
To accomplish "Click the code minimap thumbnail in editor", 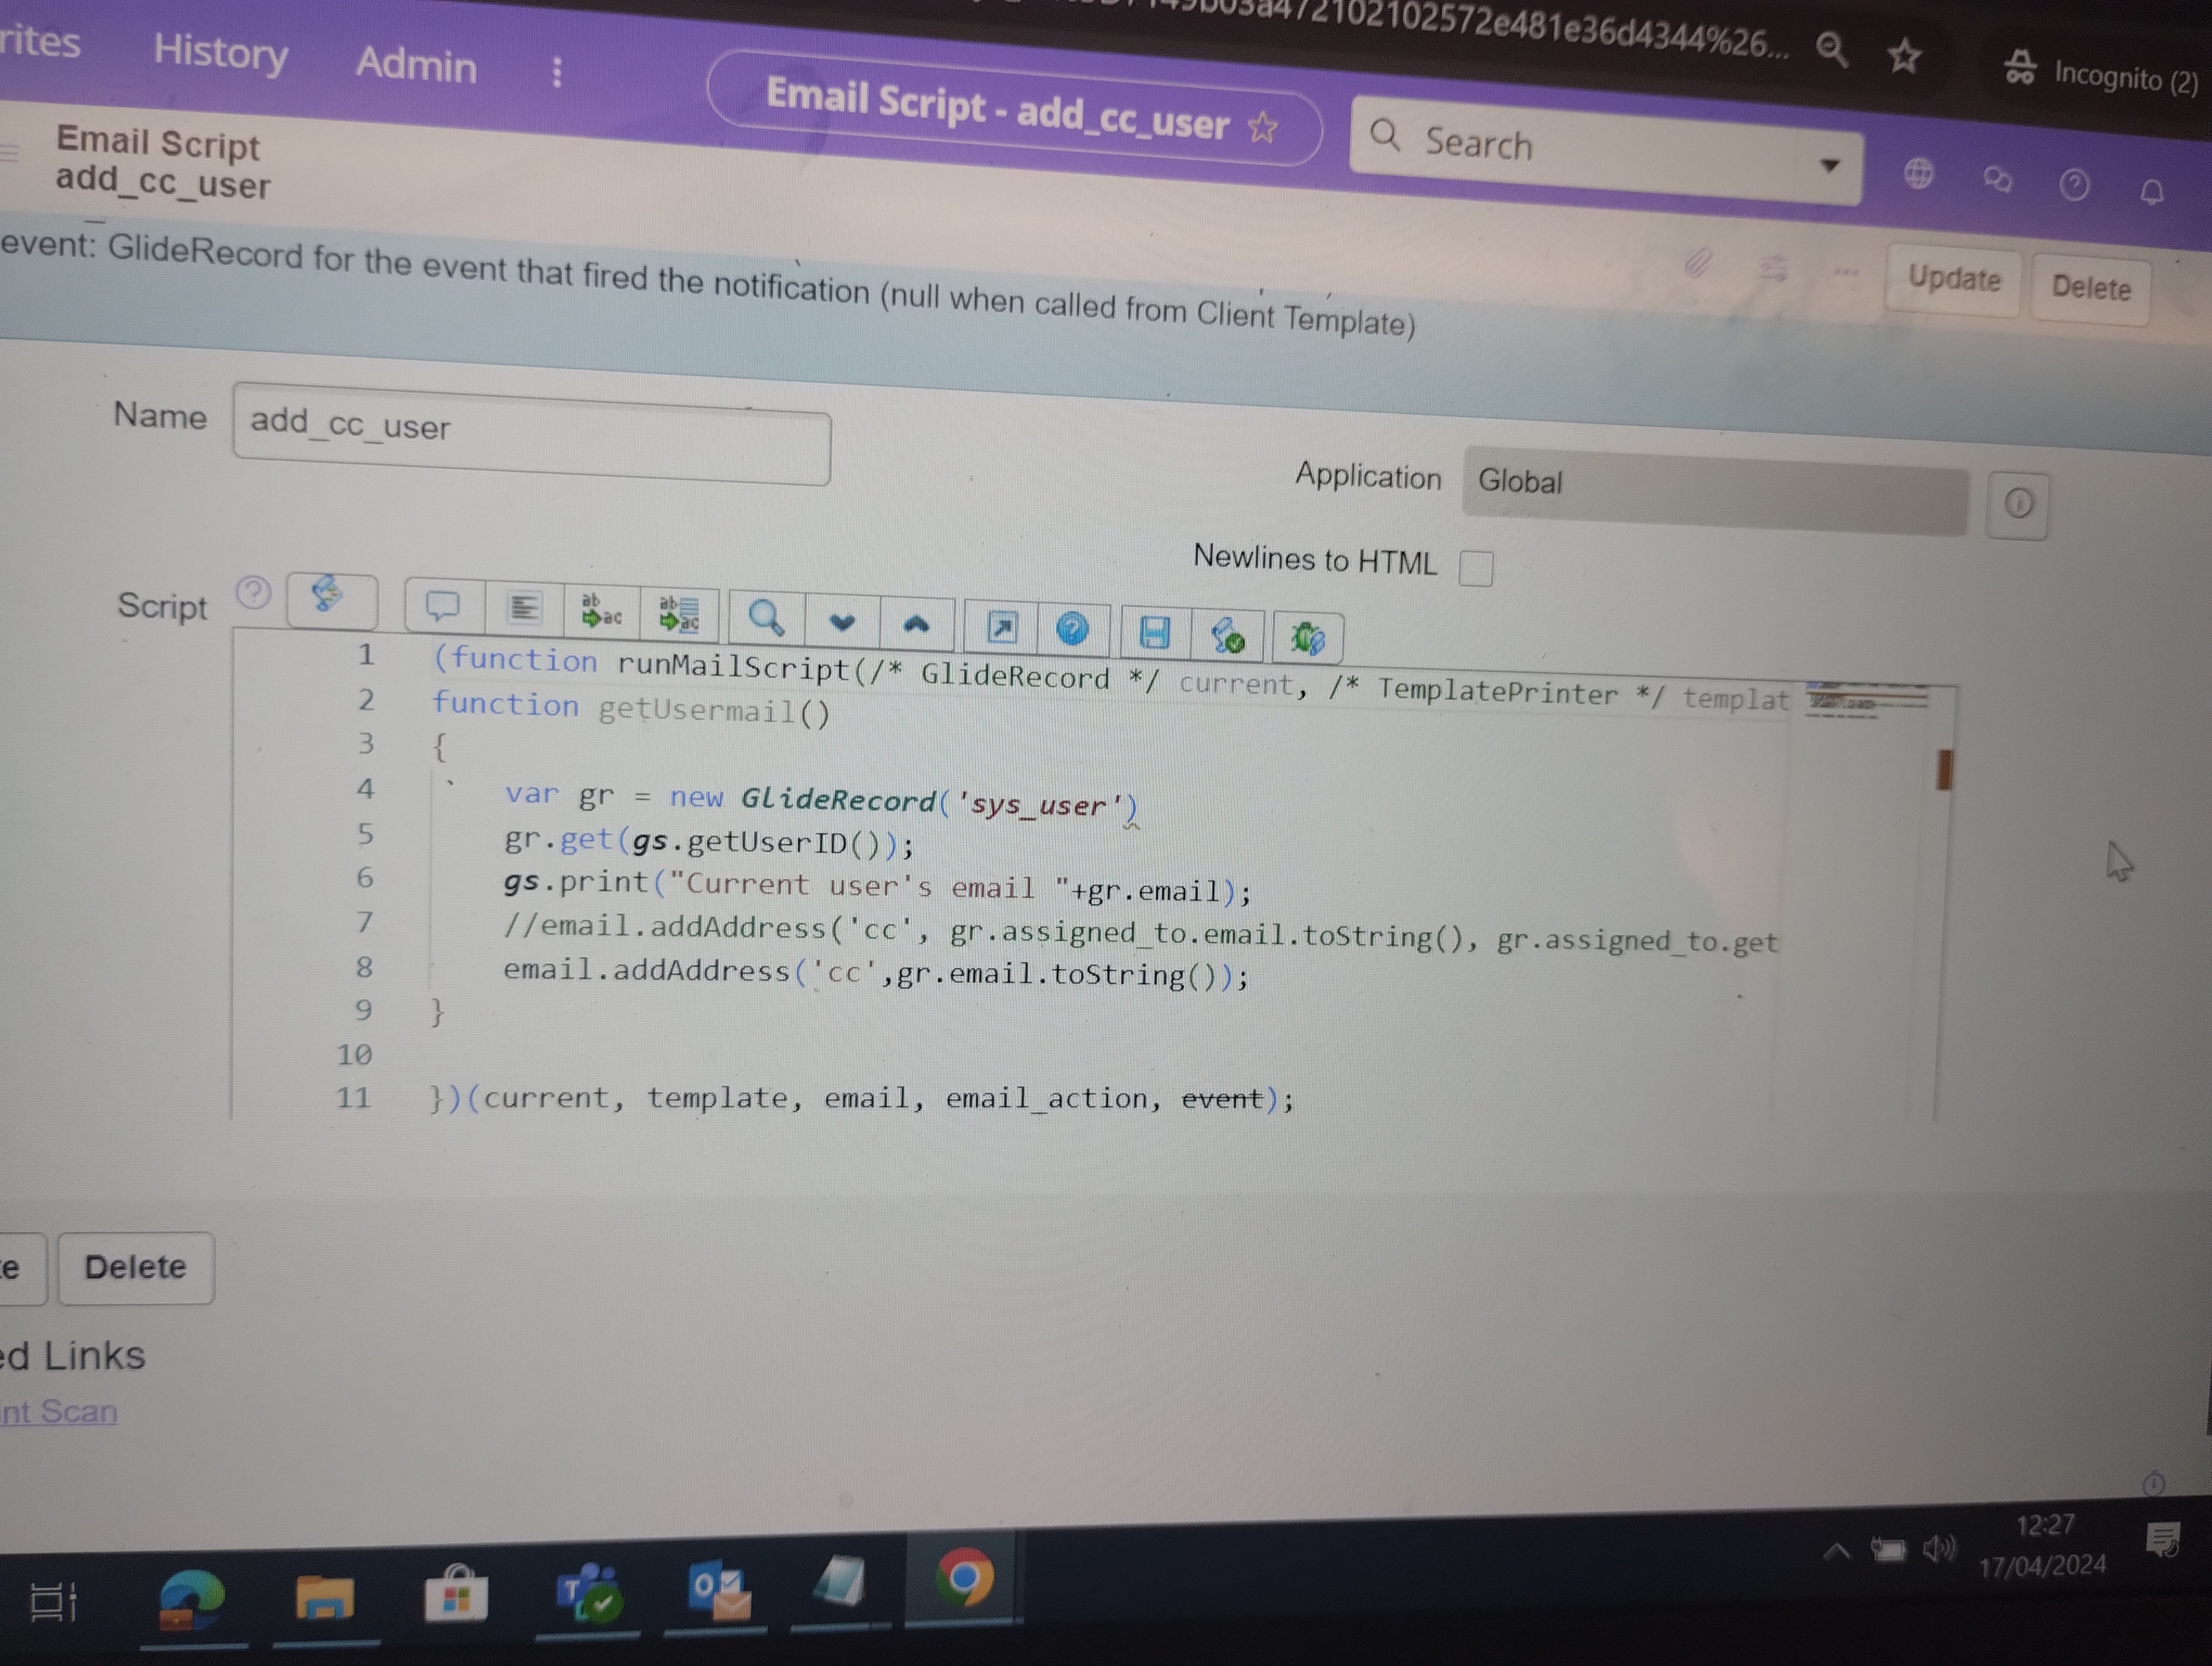I will tap(1866, 701).
